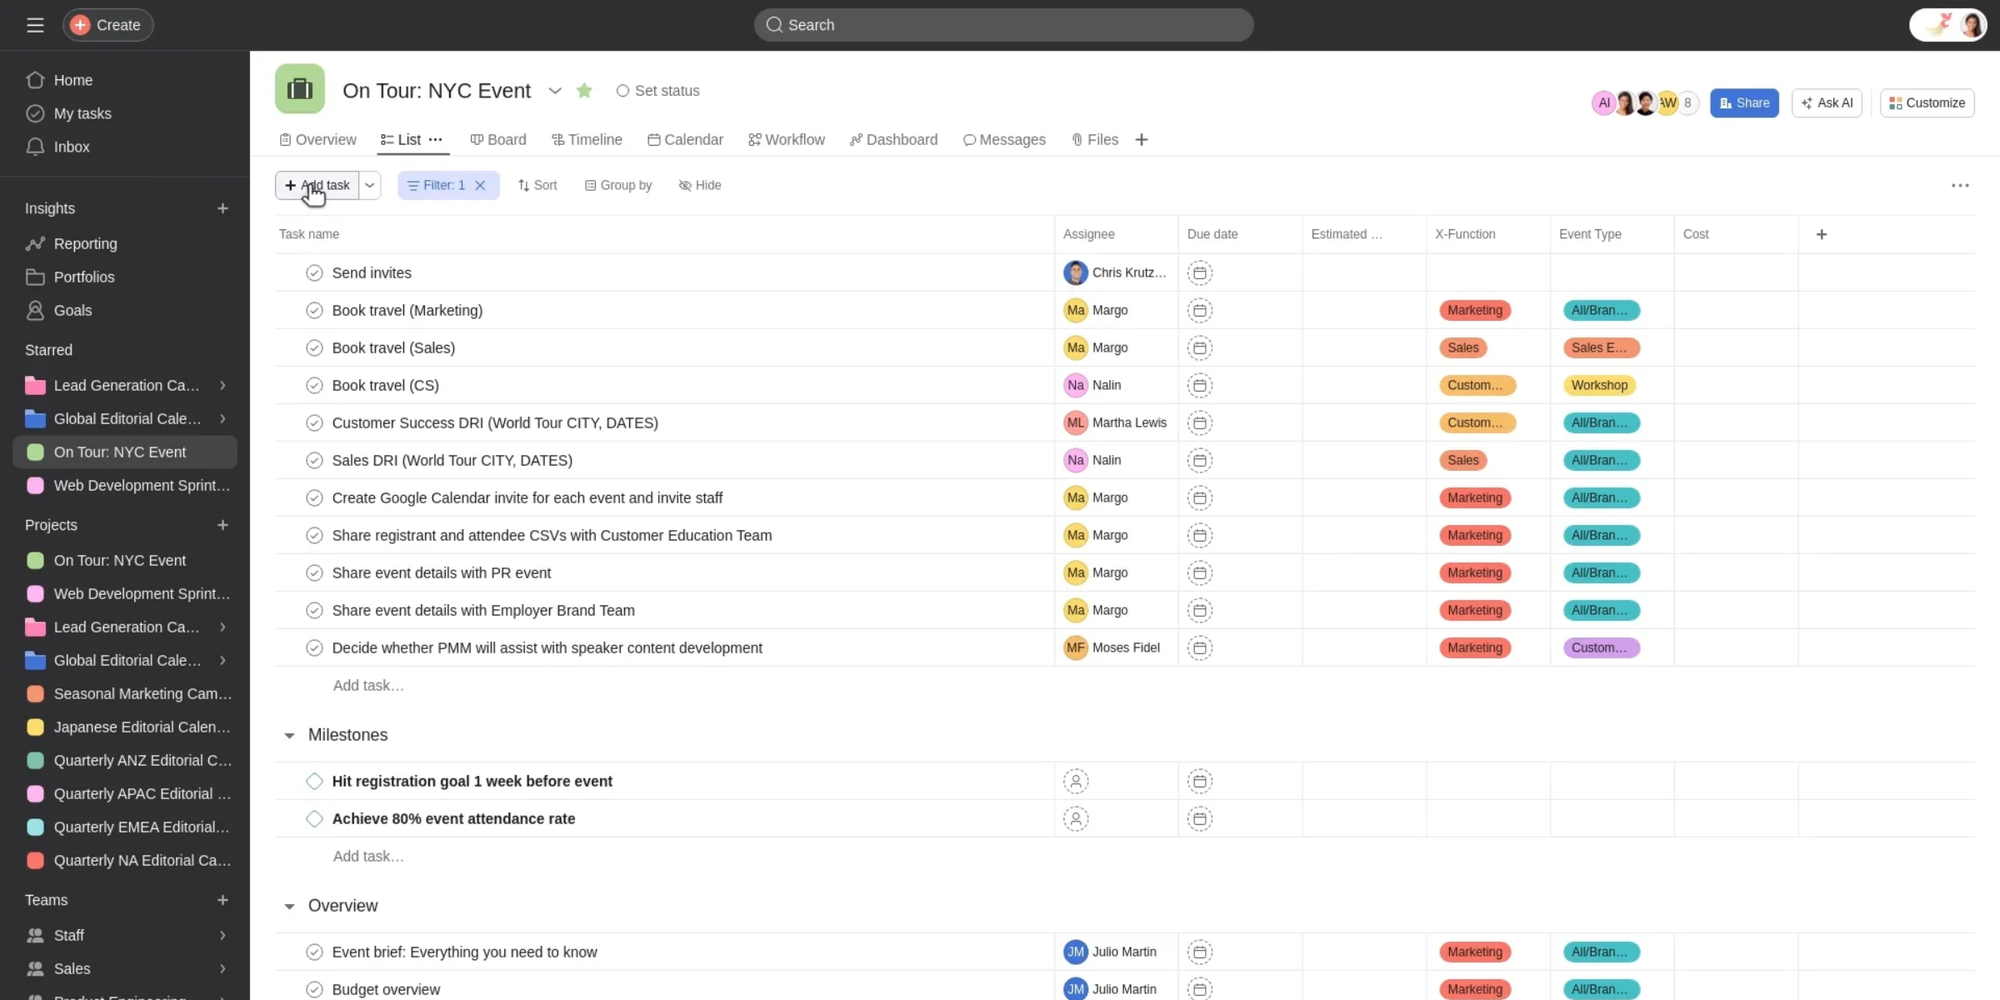
Task: Open the main navigation hamburger menu
Action: (34, 24)
